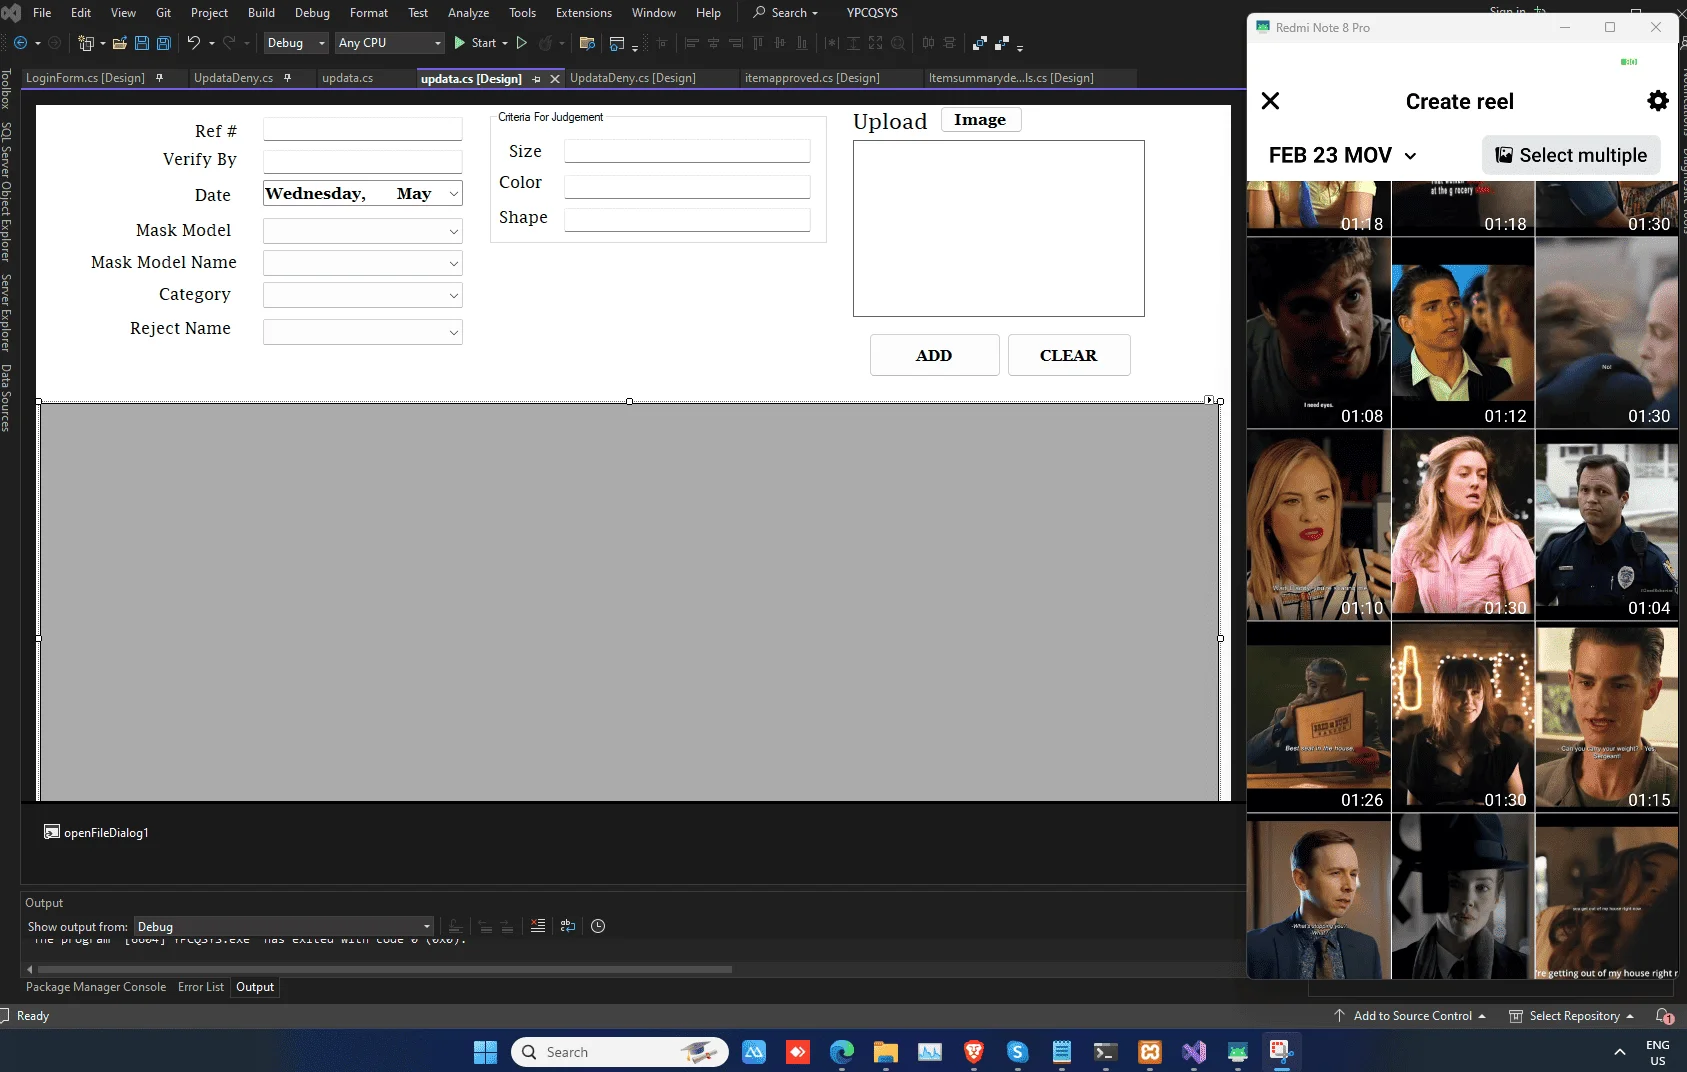Open the Windows Start menu
1687x1072 pixels.
click(x=485, y=1052)
